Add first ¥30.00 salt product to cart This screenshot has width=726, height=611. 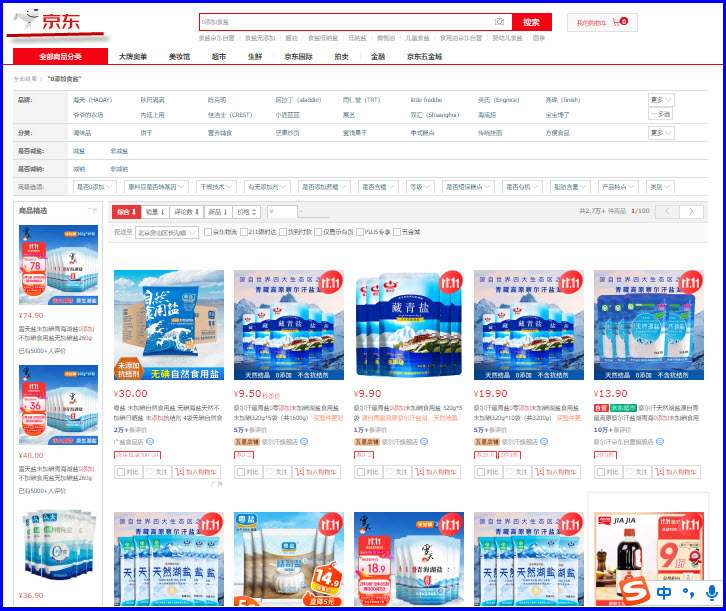coord(196,472)
